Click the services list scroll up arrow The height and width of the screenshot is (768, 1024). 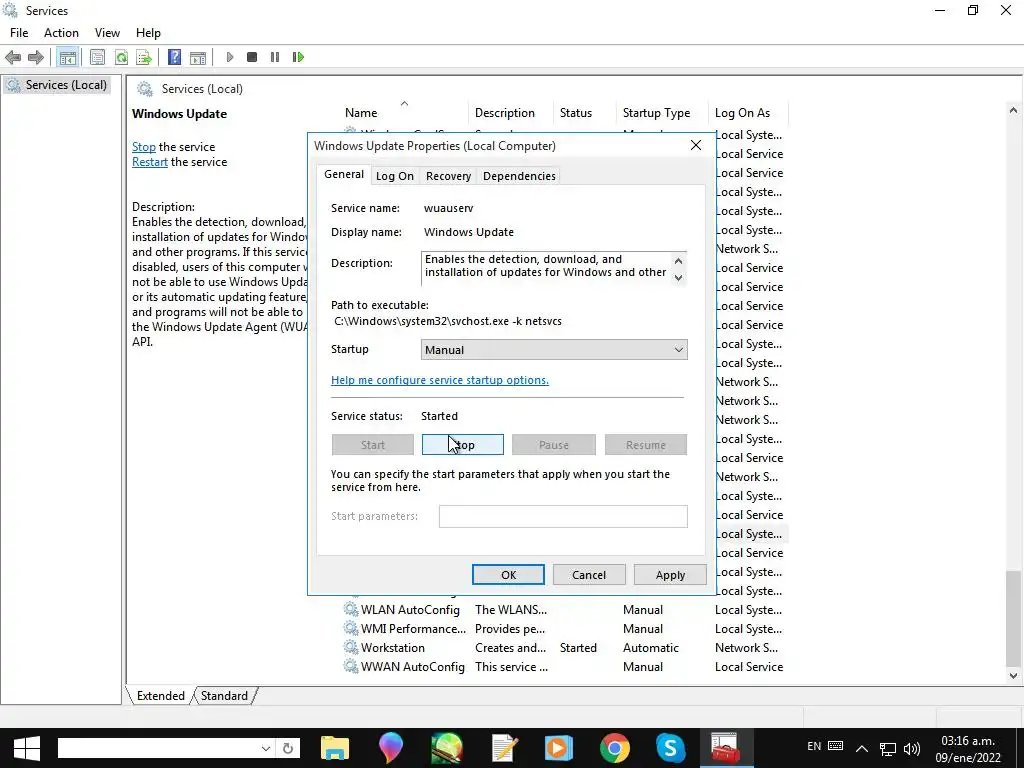point(1013,110)
